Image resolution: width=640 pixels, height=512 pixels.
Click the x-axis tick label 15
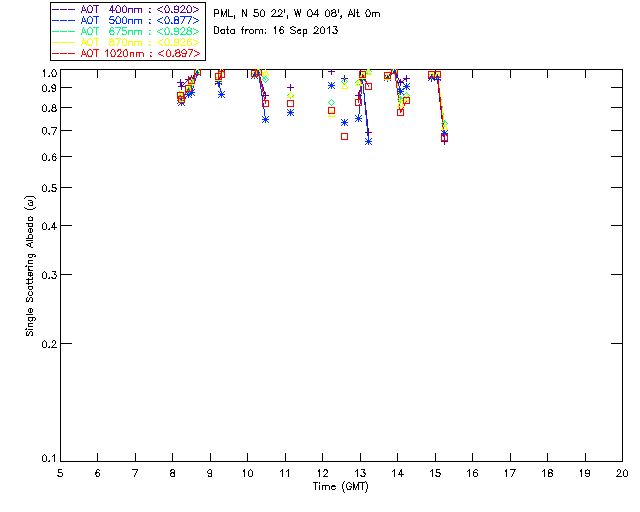click(x=435, y=473)
